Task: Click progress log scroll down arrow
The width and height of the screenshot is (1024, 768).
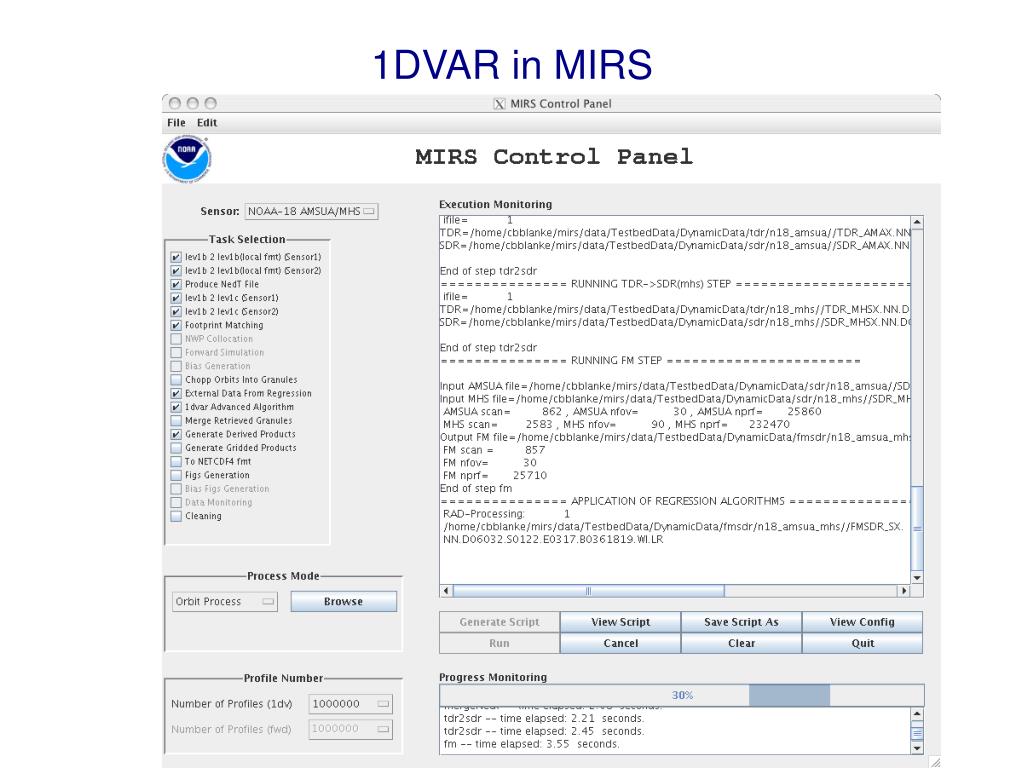Action: click(x=917, y=748)
